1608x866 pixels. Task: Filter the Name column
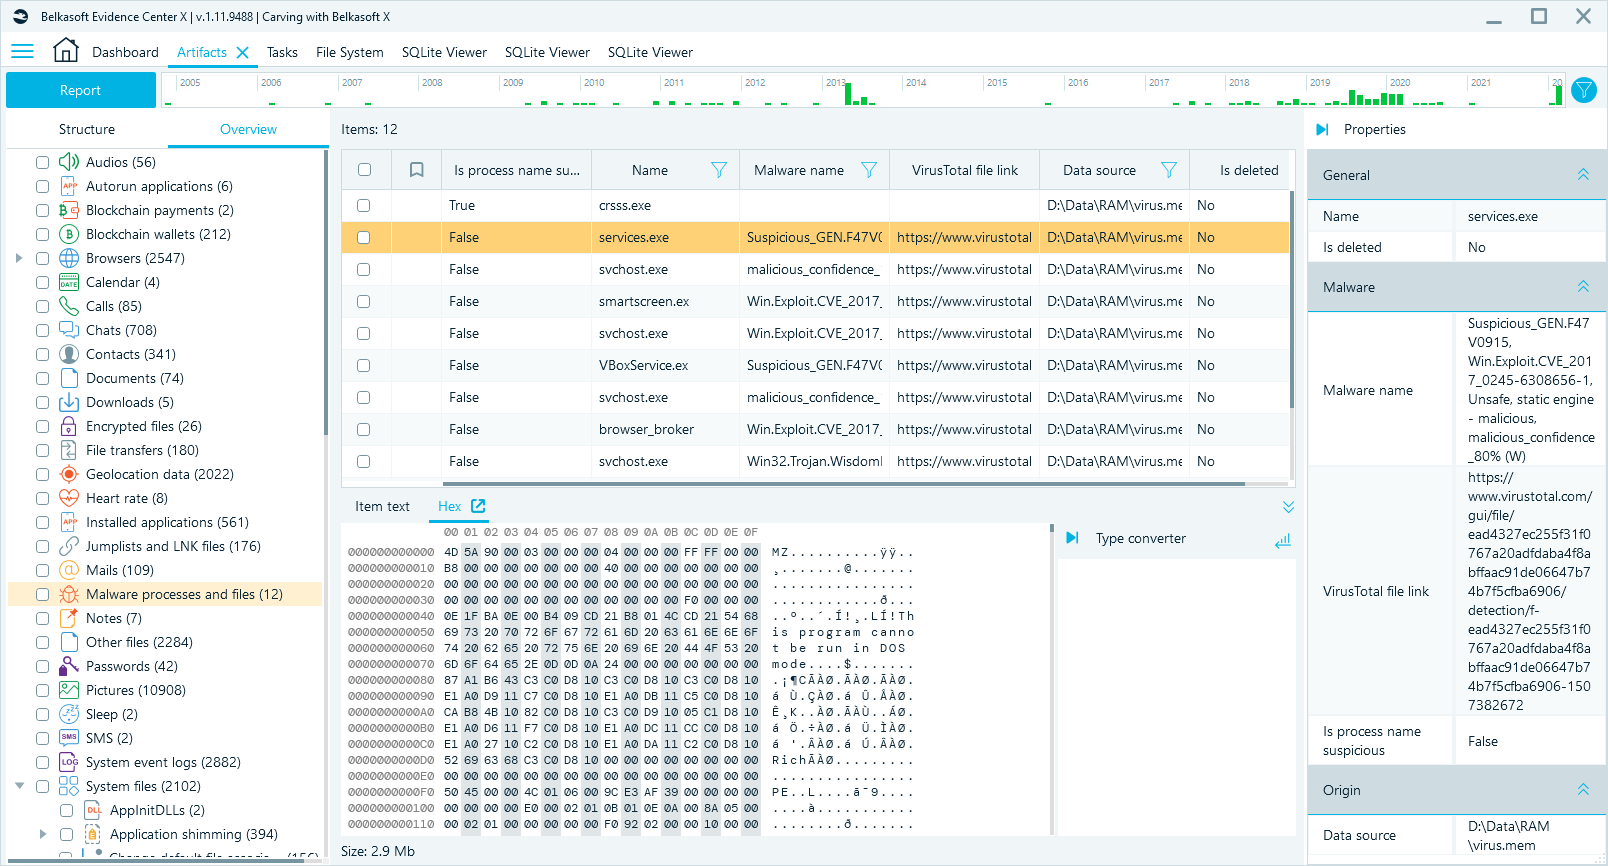click(x=718, y=170)
